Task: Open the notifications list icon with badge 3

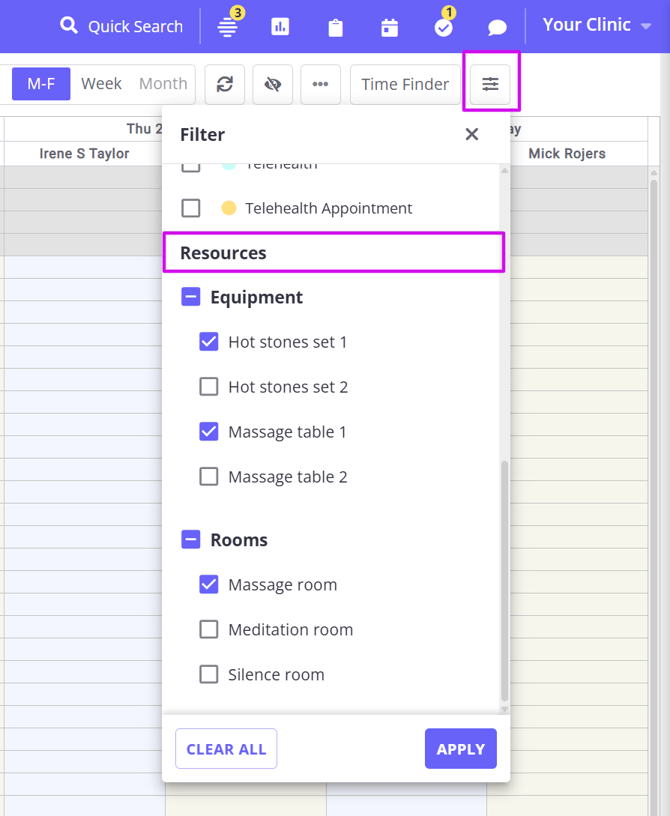Action: 228,27
